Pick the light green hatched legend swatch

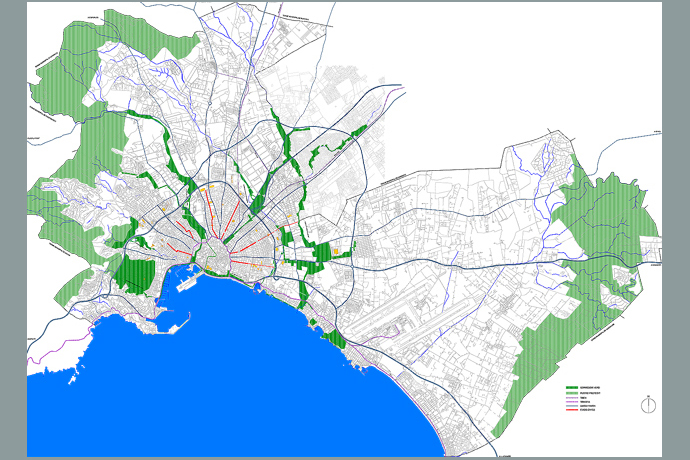click(x=573, y=394)
